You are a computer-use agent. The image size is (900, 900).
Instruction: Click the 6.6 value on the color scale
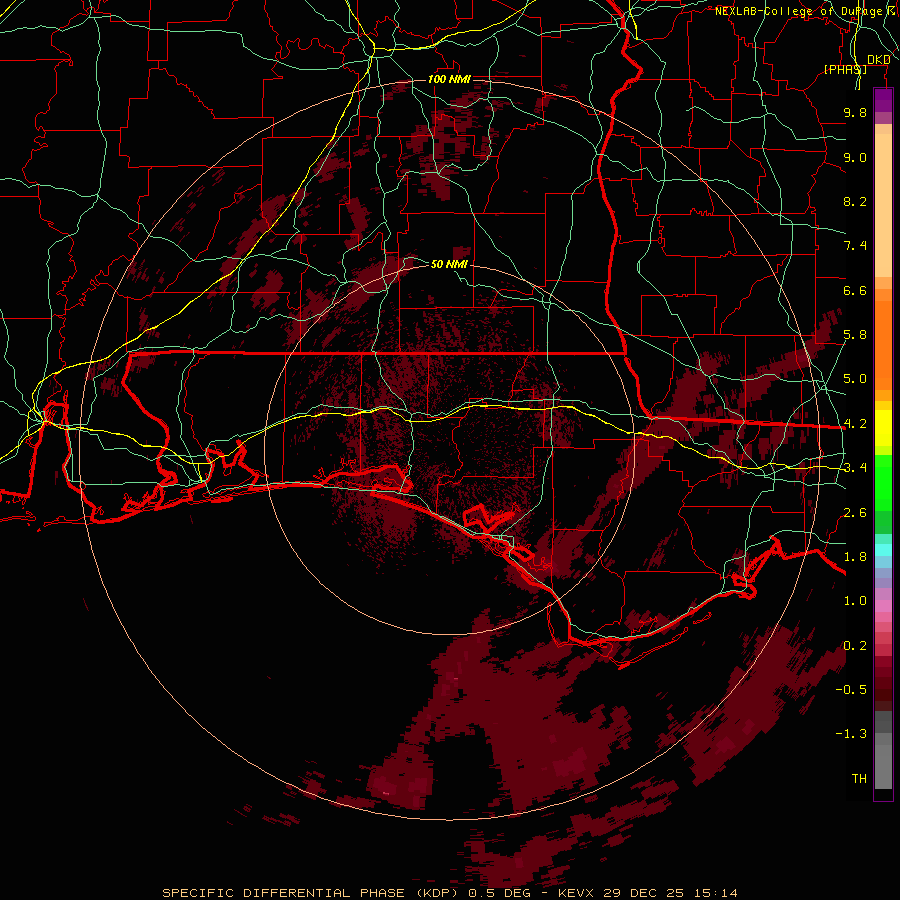pos(855,290)
